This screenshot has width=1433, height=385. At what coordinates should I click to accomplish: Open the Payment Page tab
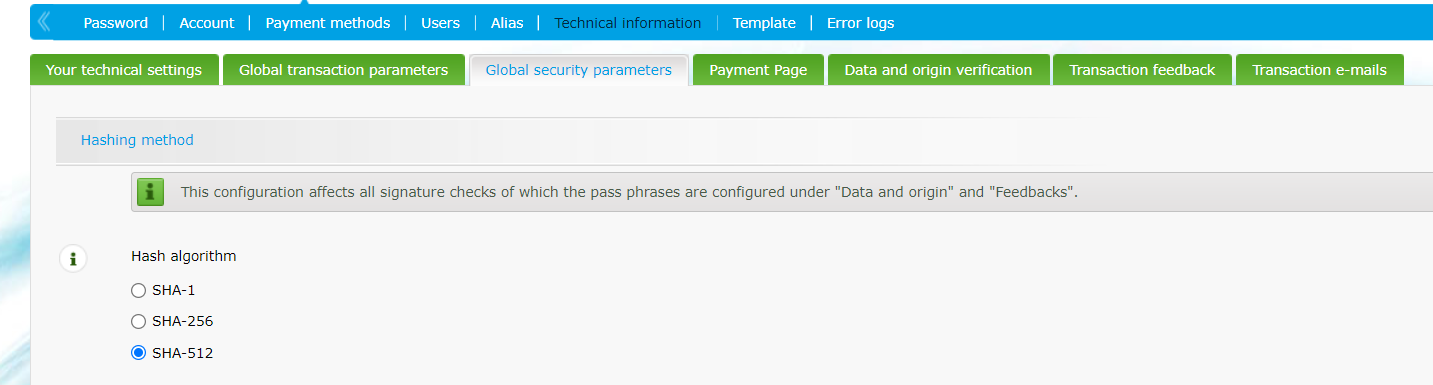pos(758,70)
